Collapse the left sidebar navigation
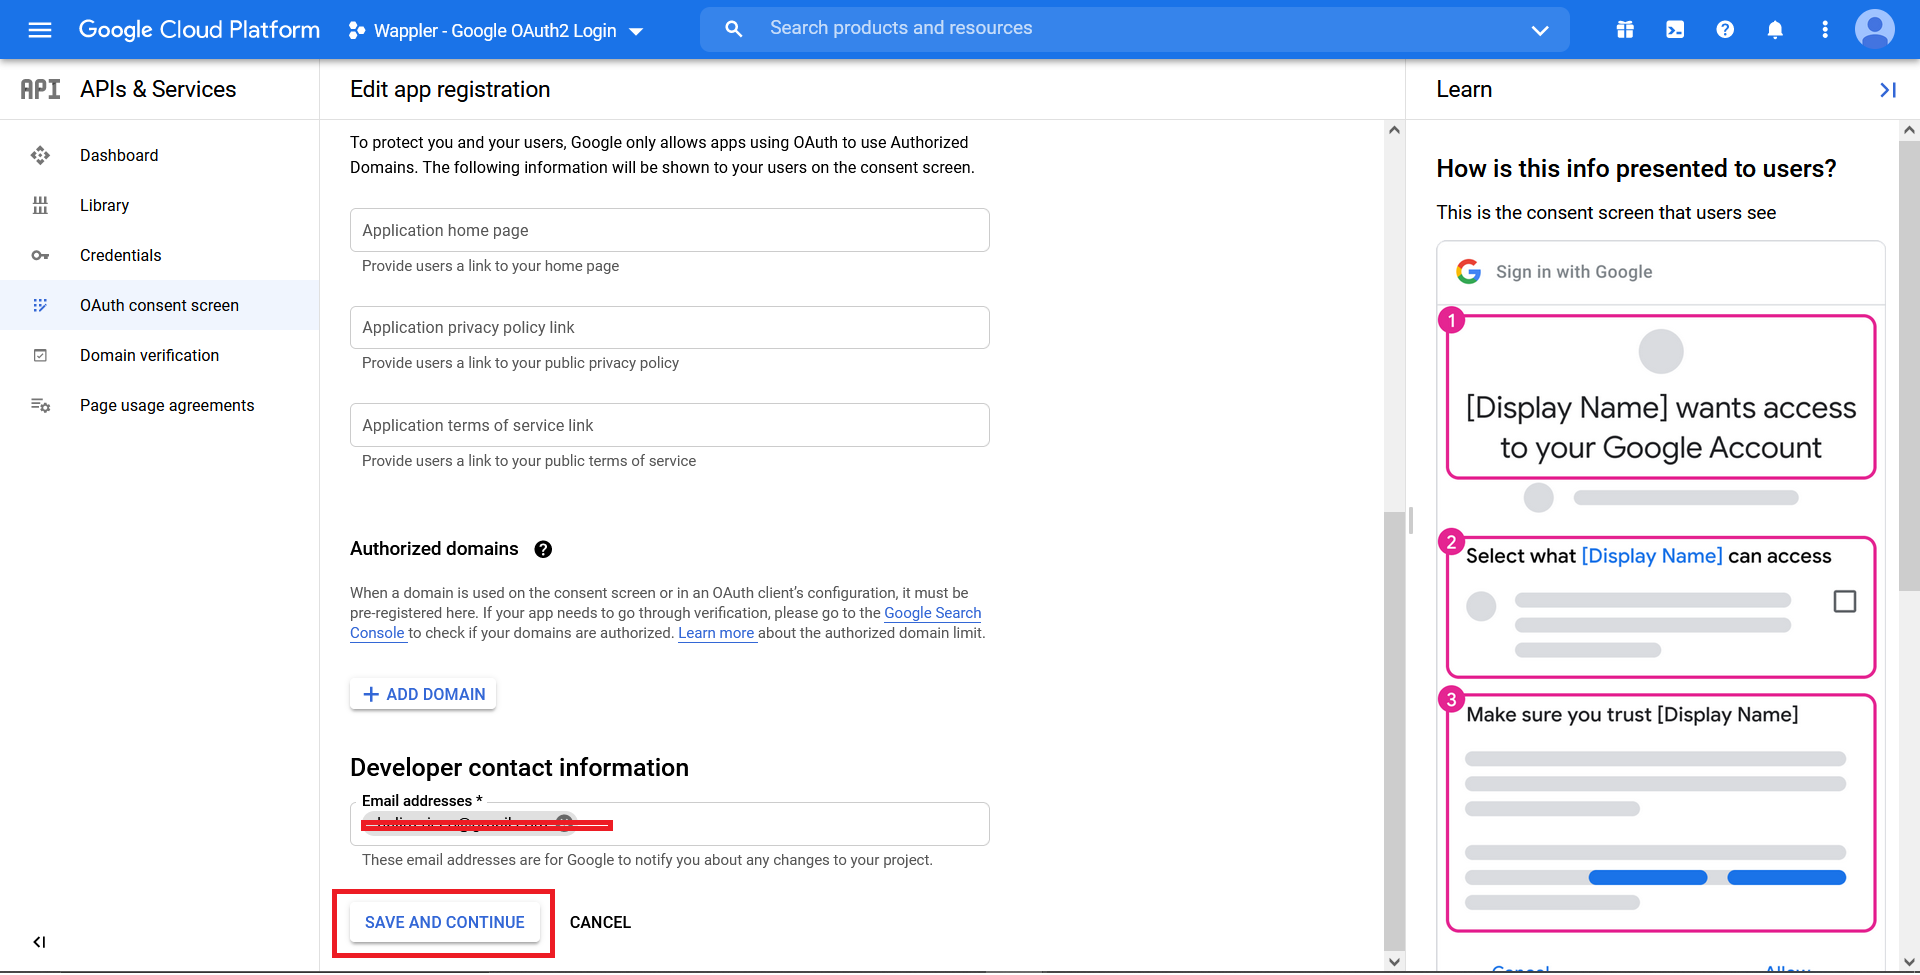Screen dimensions: 1920x975 [39, 942]
